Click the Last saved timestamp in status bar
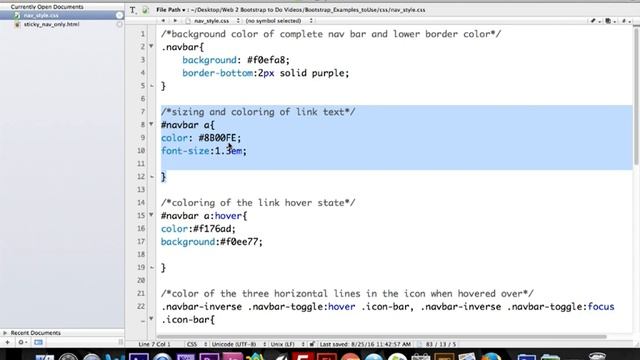This screenshot has height=360, width=640. coord(365,344)
